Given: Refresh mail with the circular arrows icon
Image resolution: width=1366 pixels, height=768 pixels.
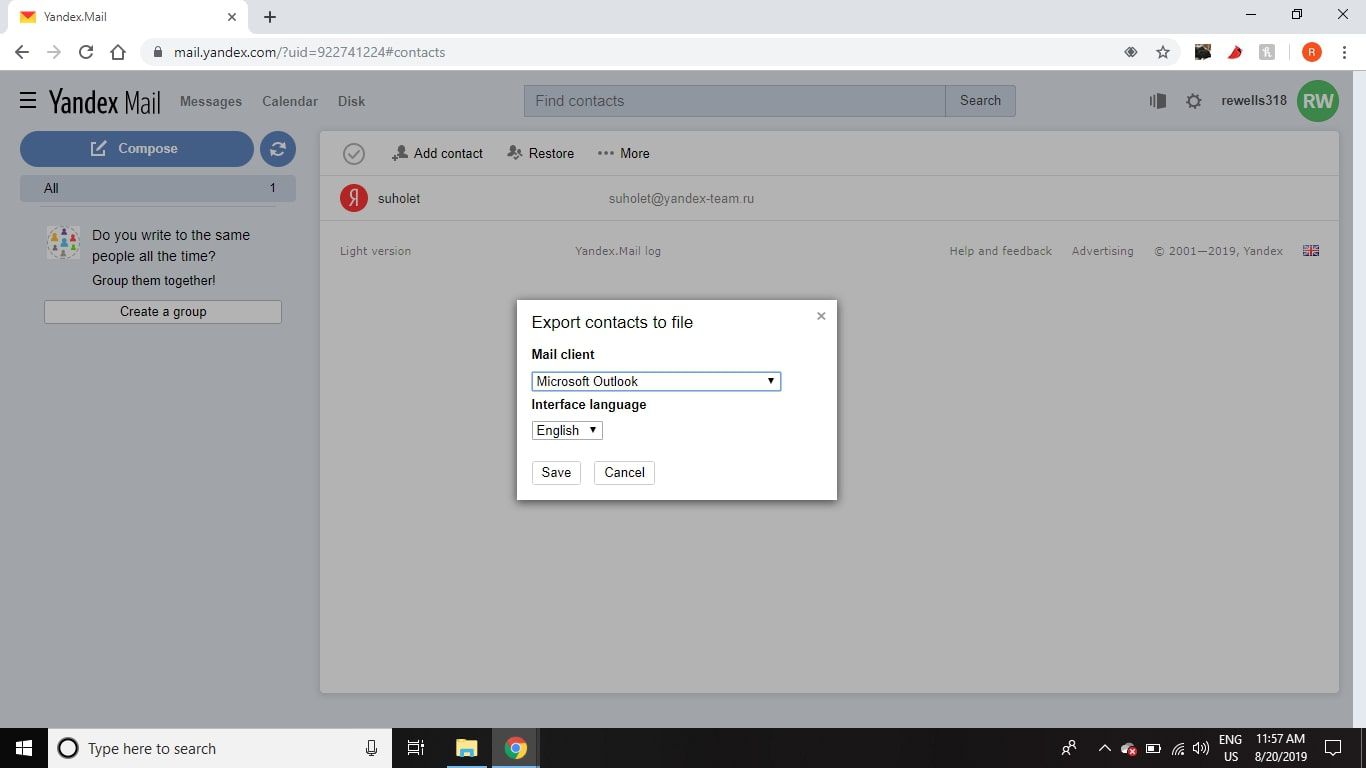Looking at the screenshot, I should pos(278,149).
